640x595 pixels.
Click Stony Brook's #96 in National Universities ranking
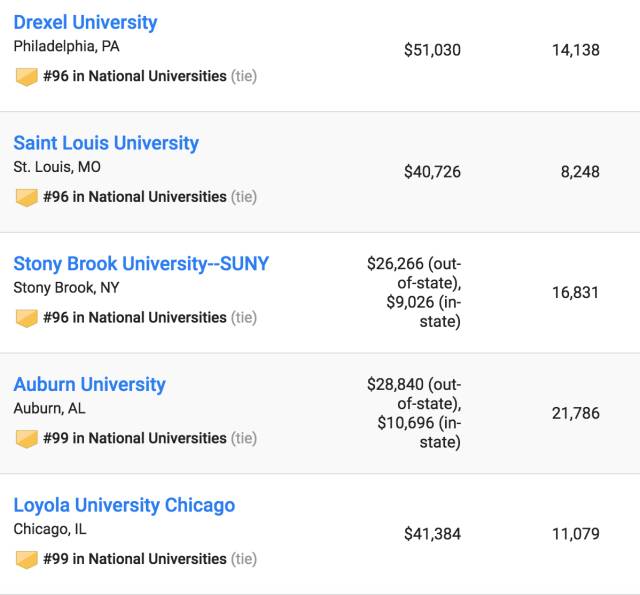[x=134, y=318]
